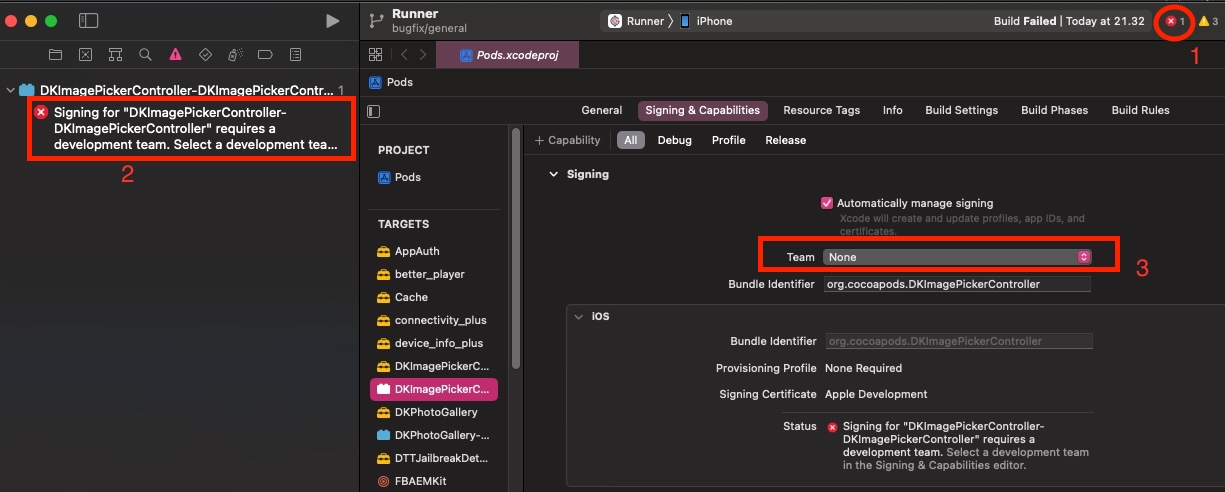Screen dimensions: 1225x492
Task: Open the Breakpoint navigator
Action: (265, 54)
